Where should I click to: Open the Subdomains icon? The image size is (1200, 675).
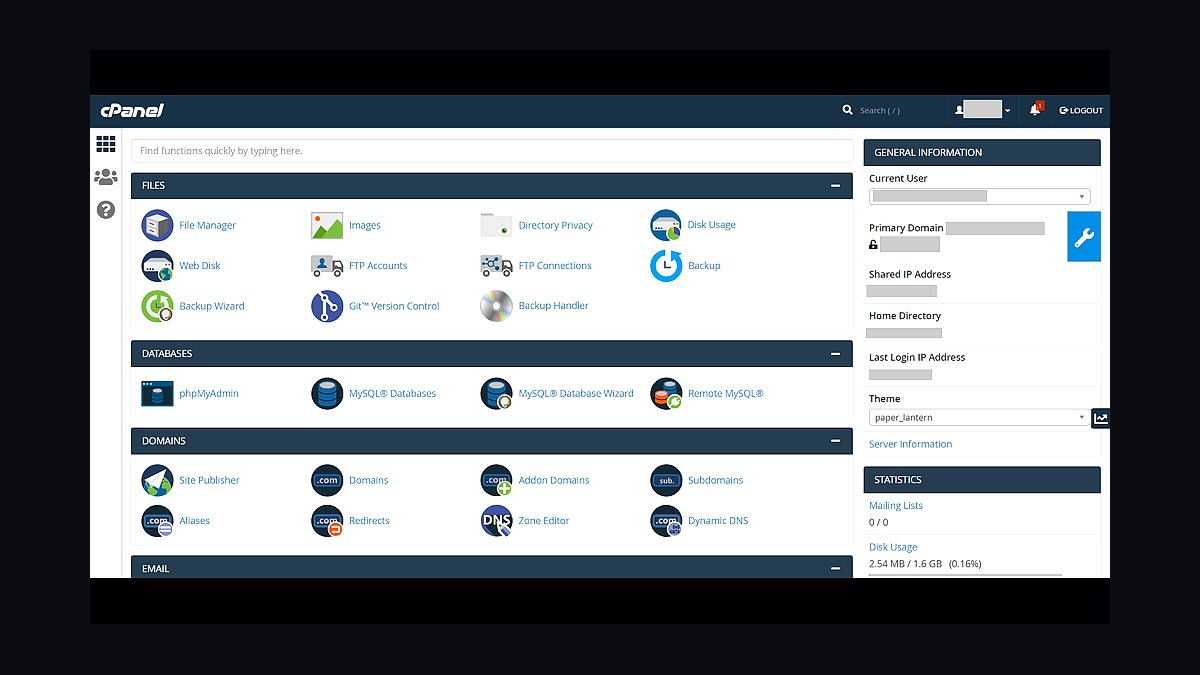tap(666, 480)
